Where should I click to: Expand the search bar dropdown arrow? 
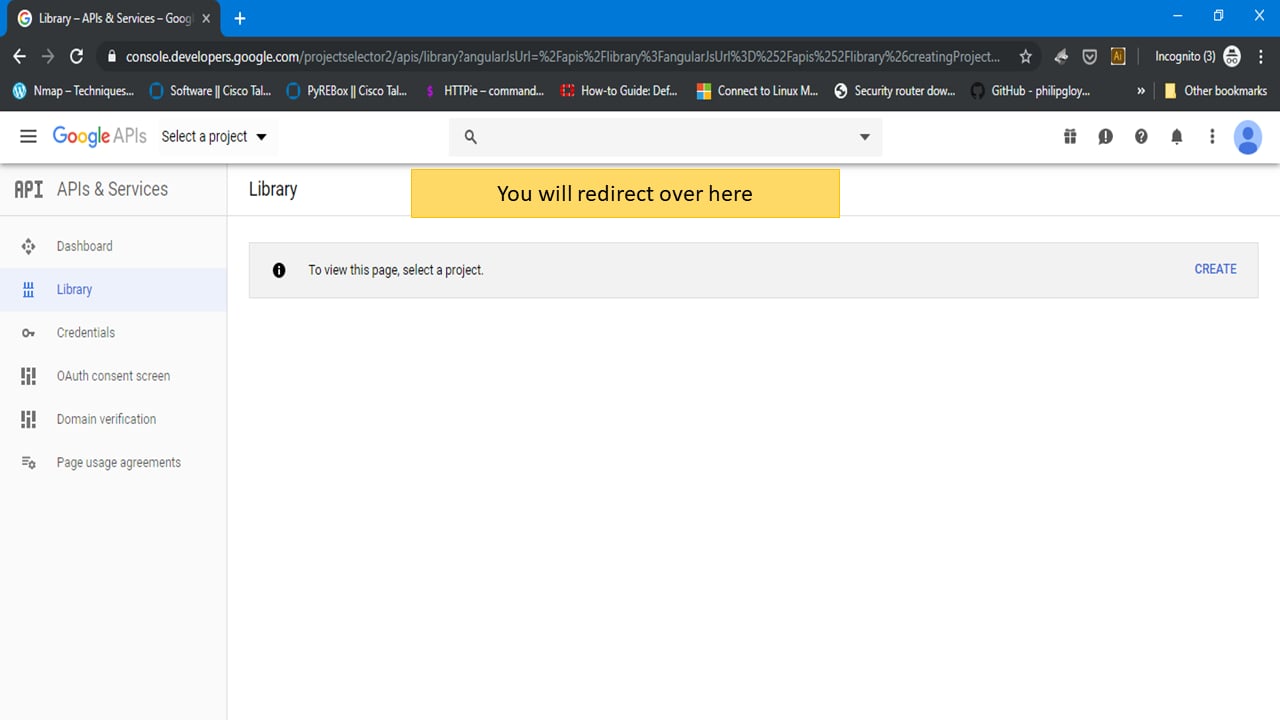point(865,137)
